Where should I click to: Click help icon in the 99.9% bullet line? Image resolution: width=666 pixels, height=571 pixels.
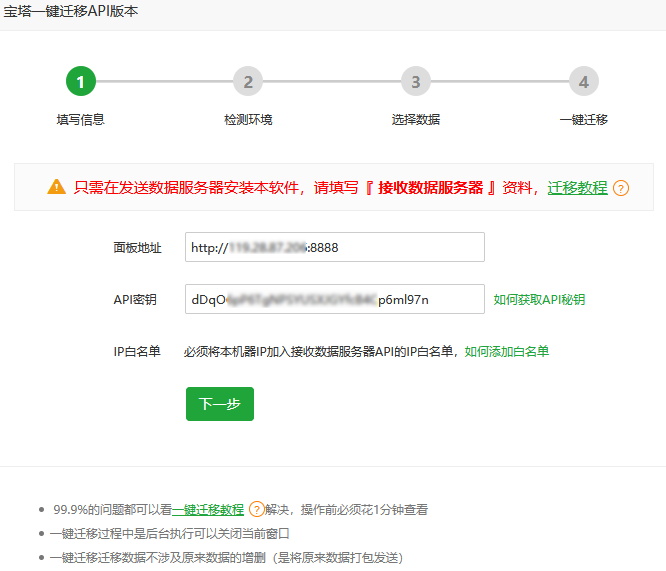(256, 509)
